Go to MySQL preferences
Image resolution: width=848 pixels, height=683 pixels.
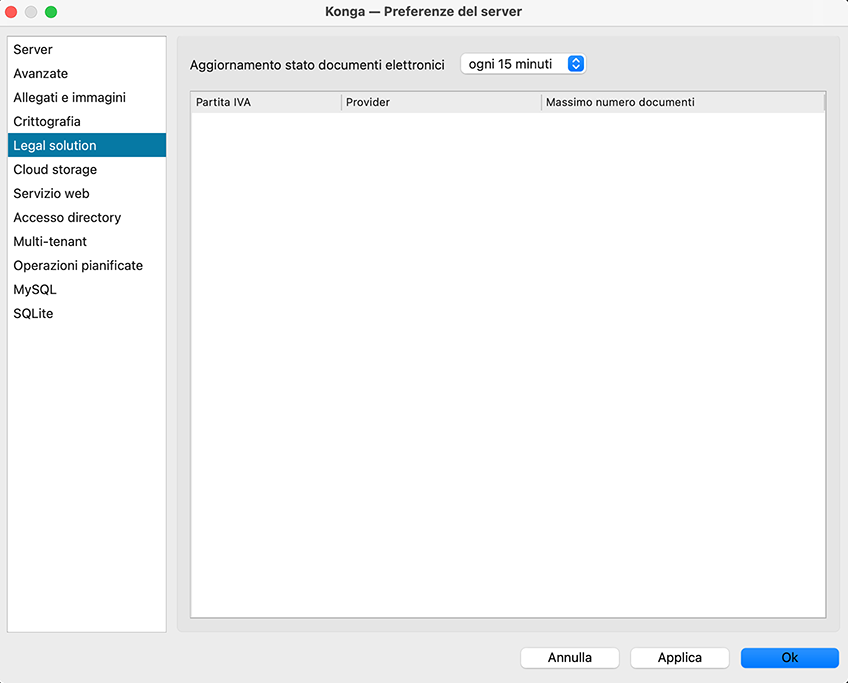click(x=35, y=290)
